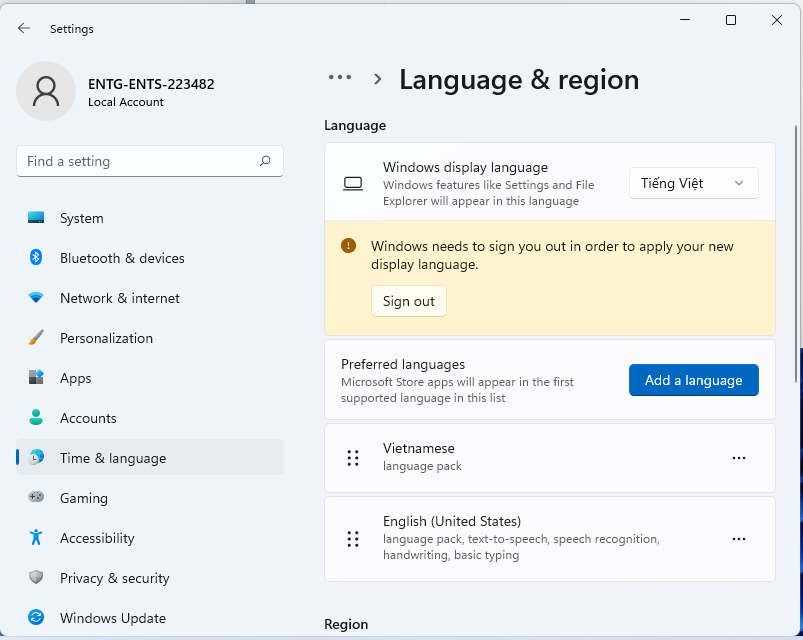Open the Apps category

tap(150, 378)
